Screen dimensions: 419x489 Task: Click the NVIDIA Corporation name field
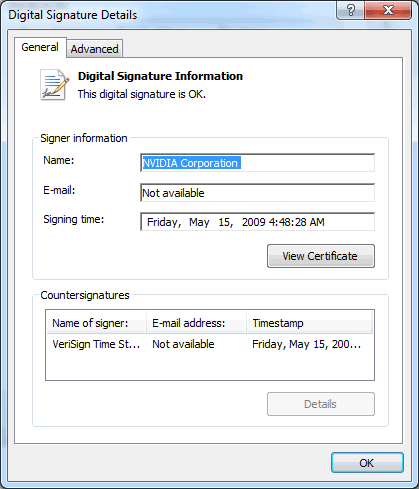257,163
